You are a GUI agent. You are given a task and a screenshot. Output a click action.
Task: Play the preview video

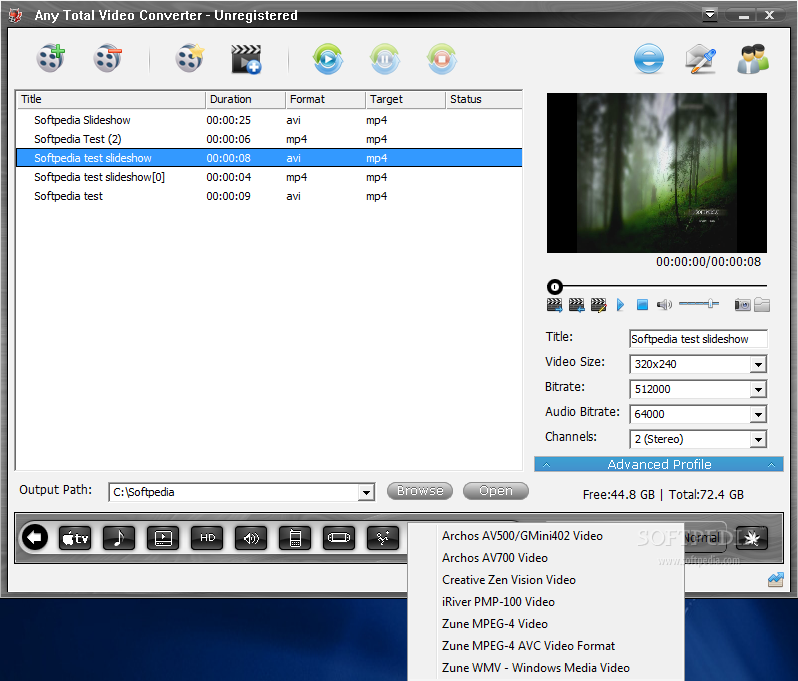620,305
